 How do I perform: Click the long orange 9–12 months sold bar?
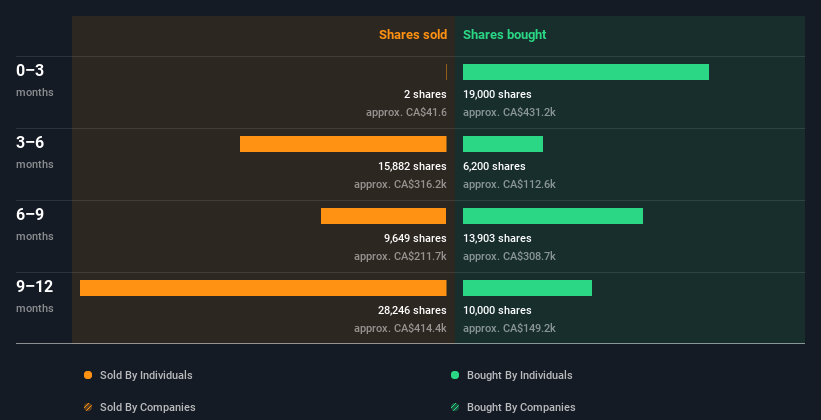coord(263,288)
